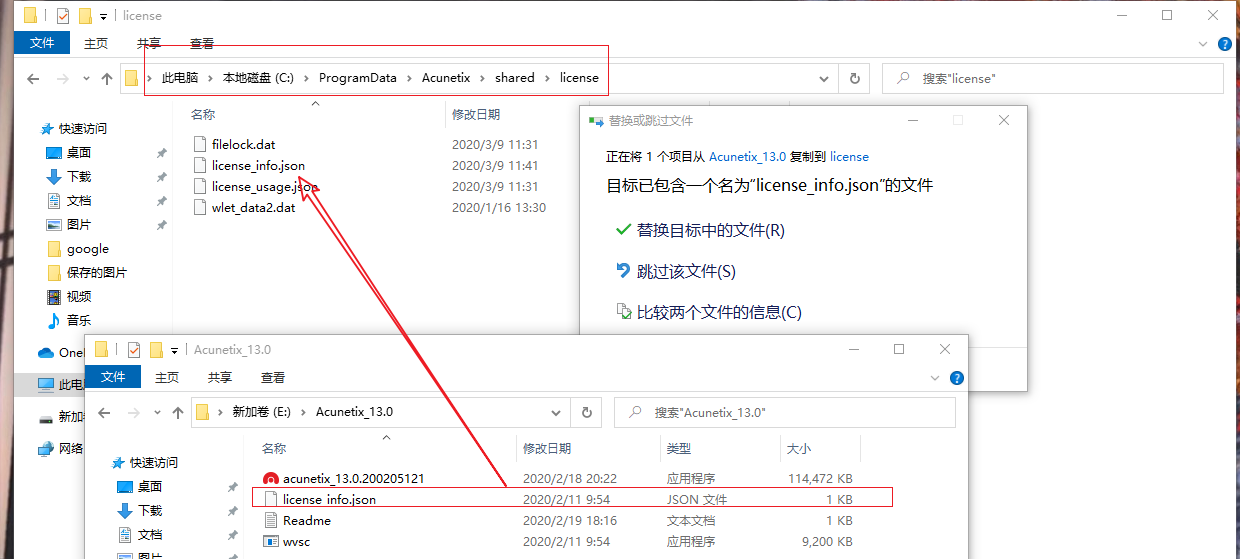The image size is (1240, 559).
Task: Sort by 名称 column in the license window
Action: (203, 115)
